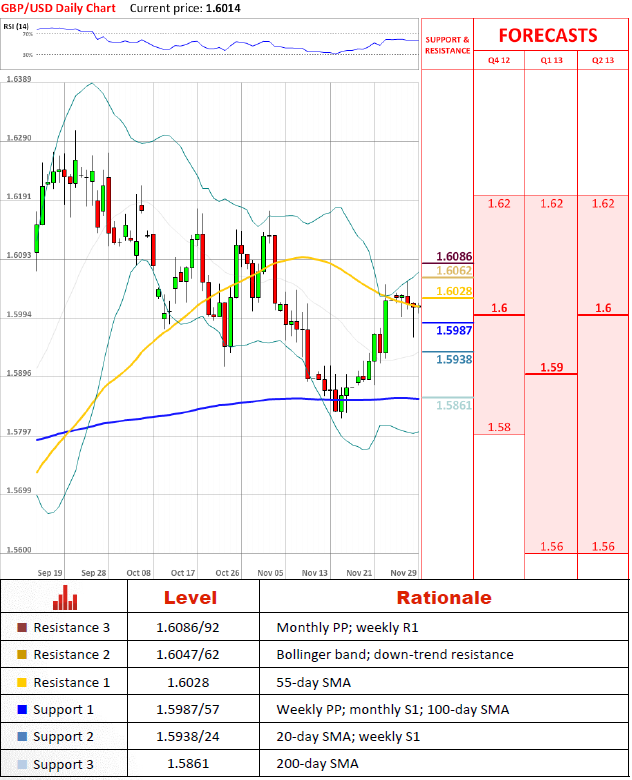Select the Q2 13 forecast column header
The height and width of the screenshot is (780, 632).
pos(603,60)
